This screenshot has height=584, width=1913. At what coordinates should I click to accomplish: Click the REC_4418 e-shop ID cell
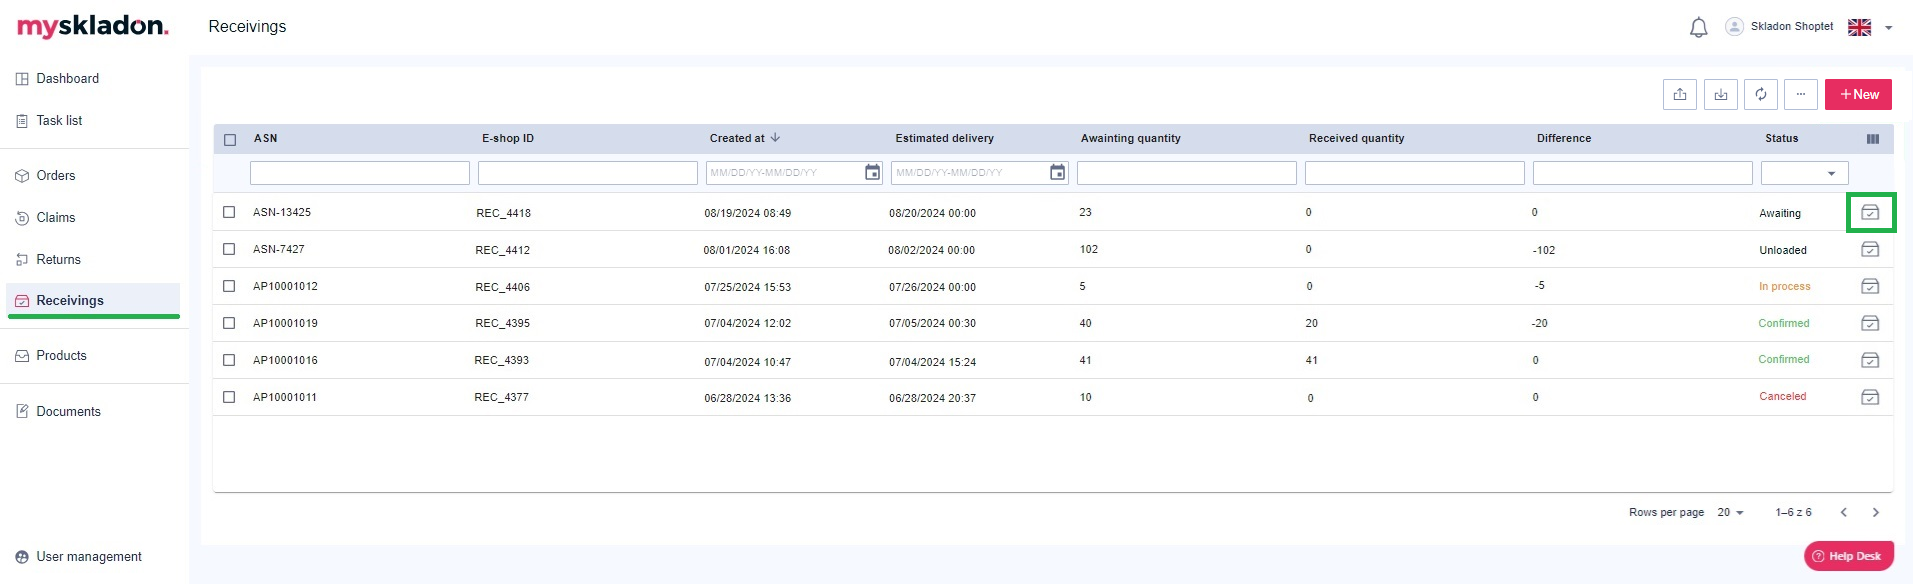504,213
